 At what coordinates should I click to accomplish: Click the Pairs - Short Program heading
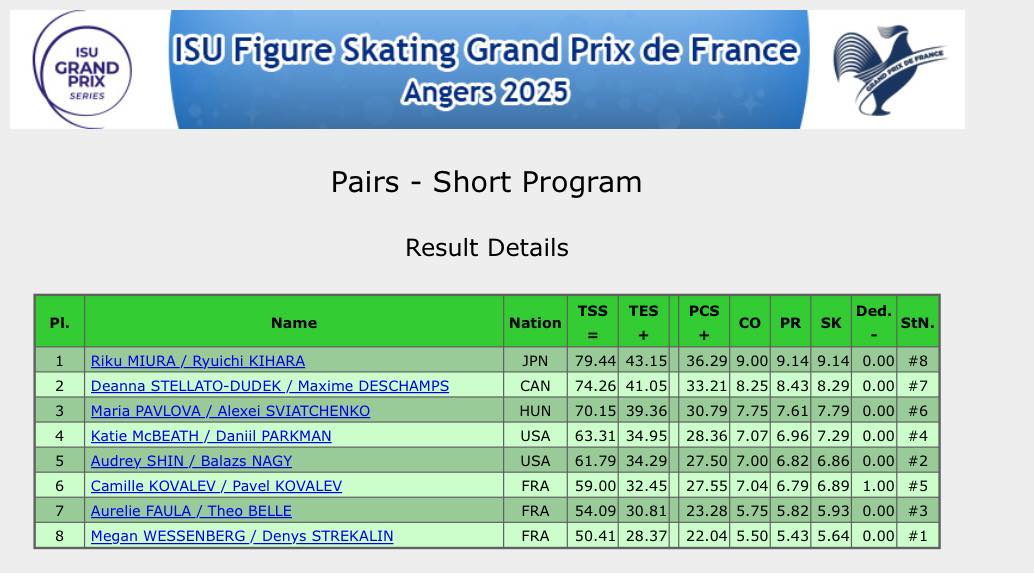[486, 182]
